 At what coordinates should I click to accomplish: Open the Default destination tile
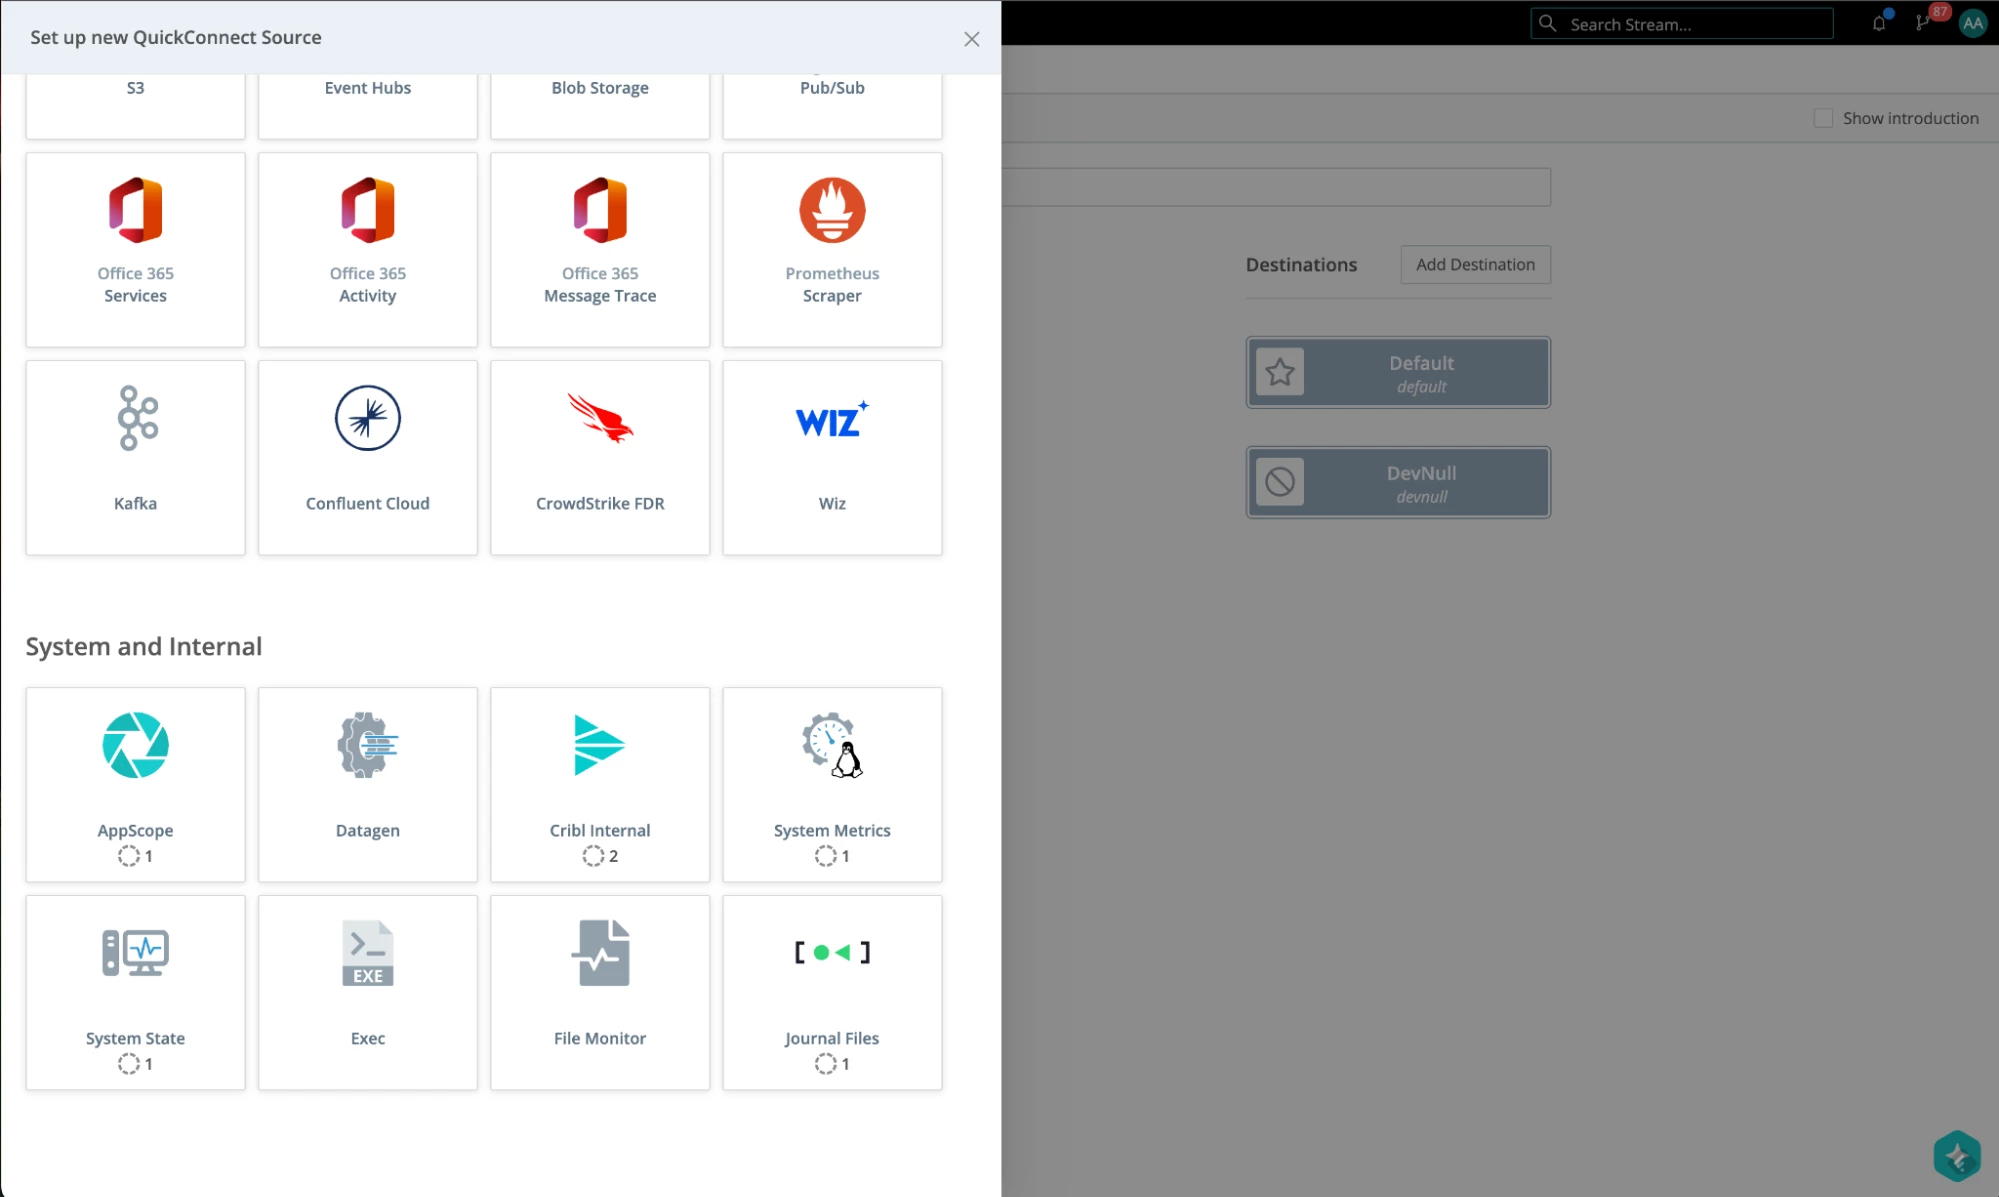(1398, 372)
